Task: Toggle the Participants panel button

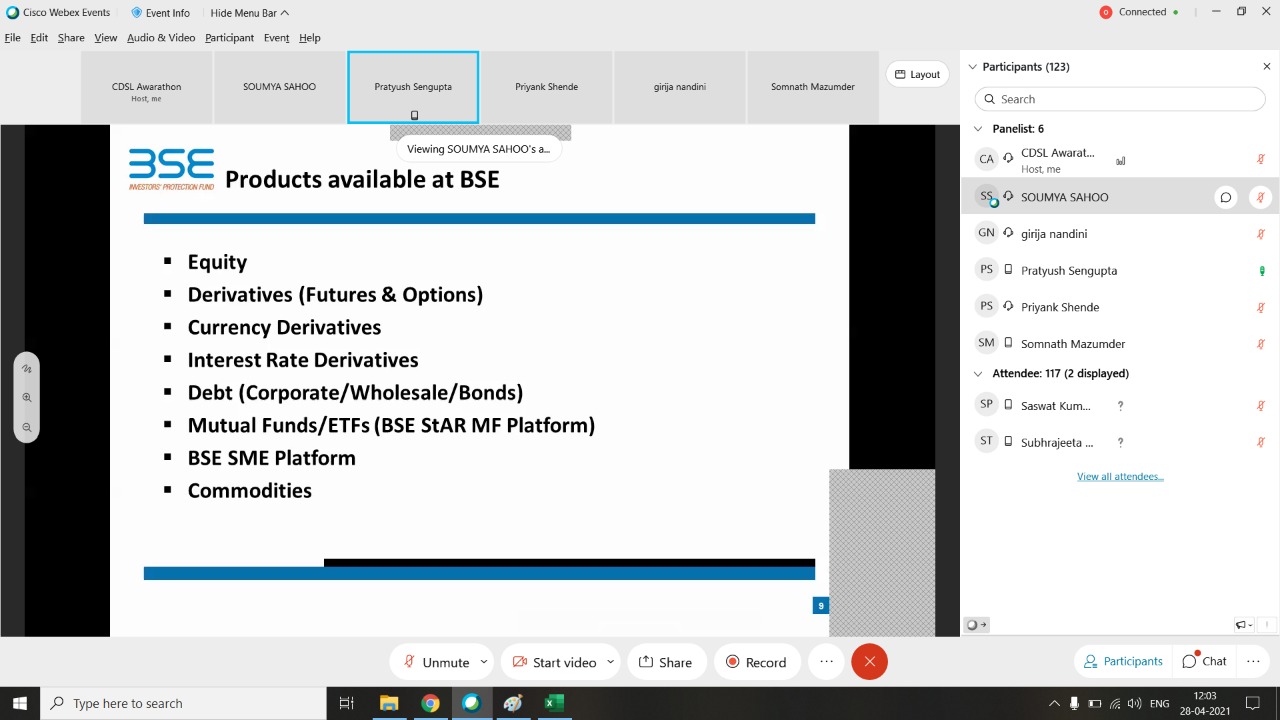Action: 1124,661
